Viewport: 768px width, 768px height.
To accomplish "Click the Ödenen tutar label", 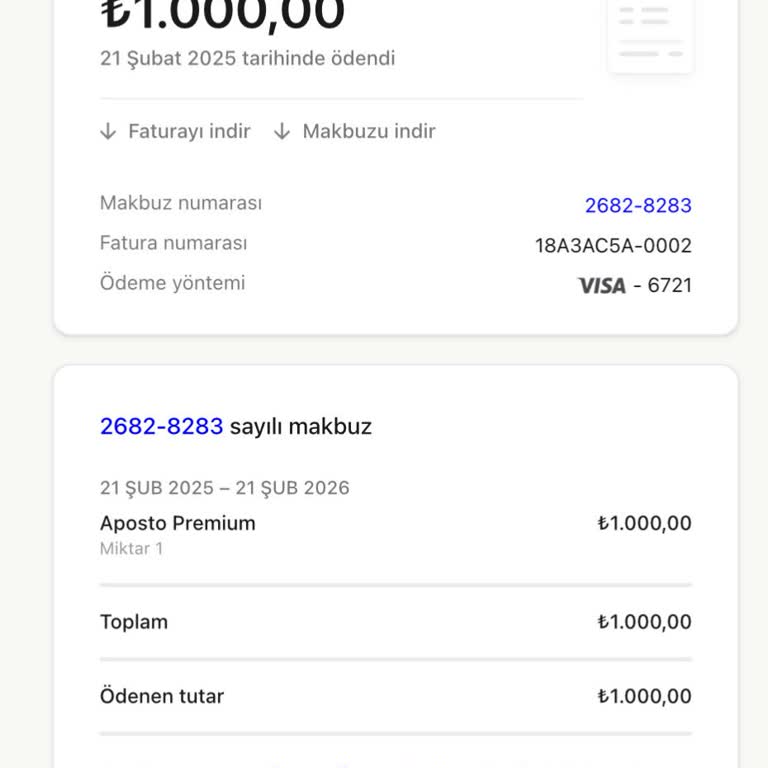I will pyautogui.click(x=162, y=696).
